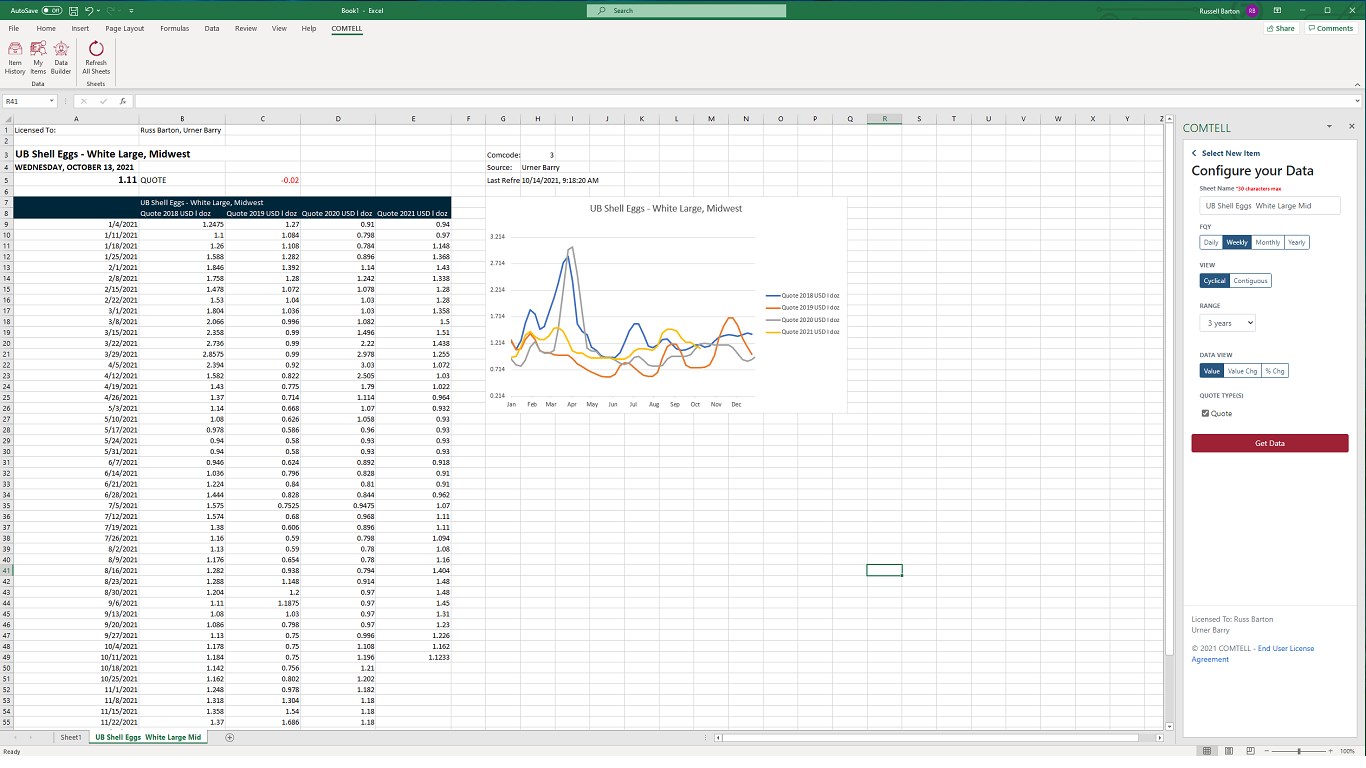
Task: Set frequency to Weekly
Action: pos(1237,242)
